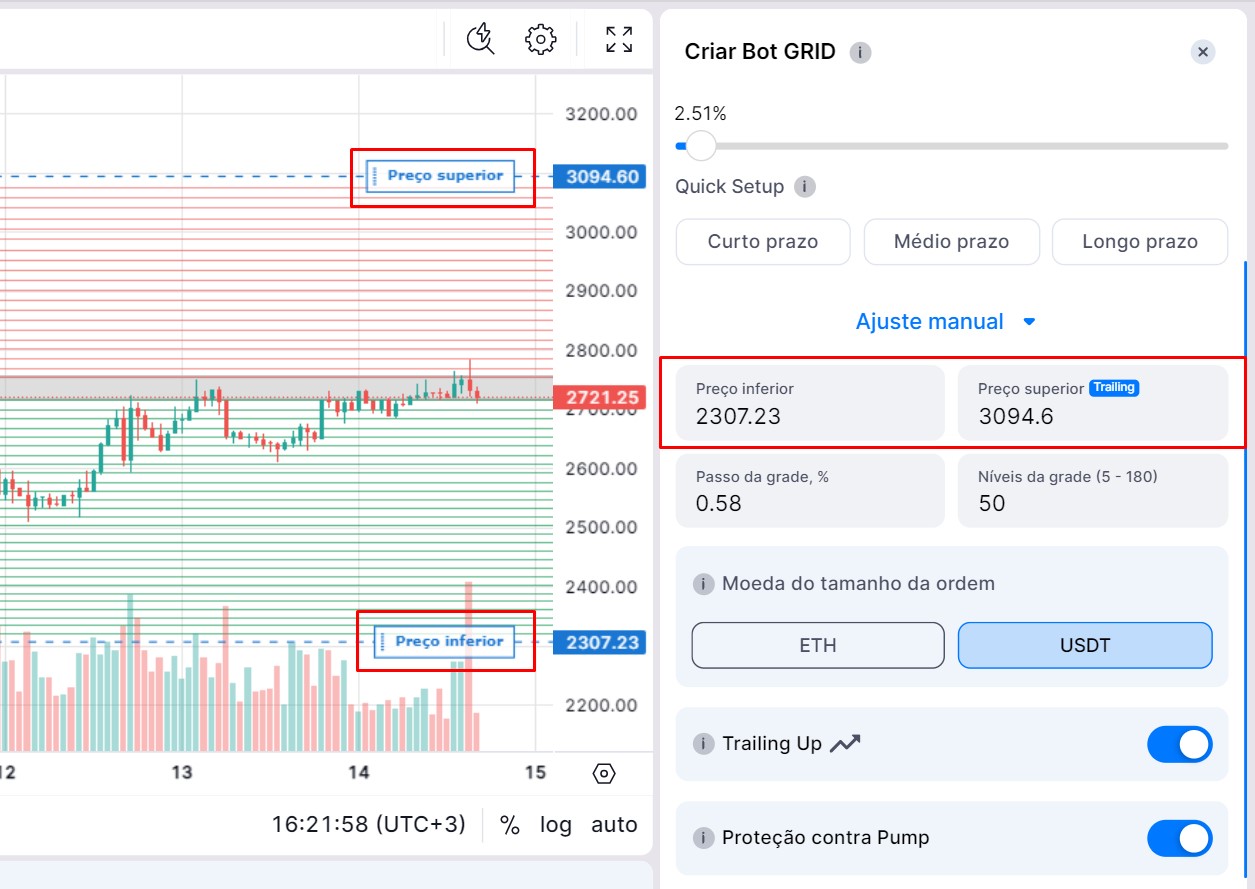Turn off Proteção contra Pump switch
This screenshot has width=1255, height=889.
click(1179, 839)
